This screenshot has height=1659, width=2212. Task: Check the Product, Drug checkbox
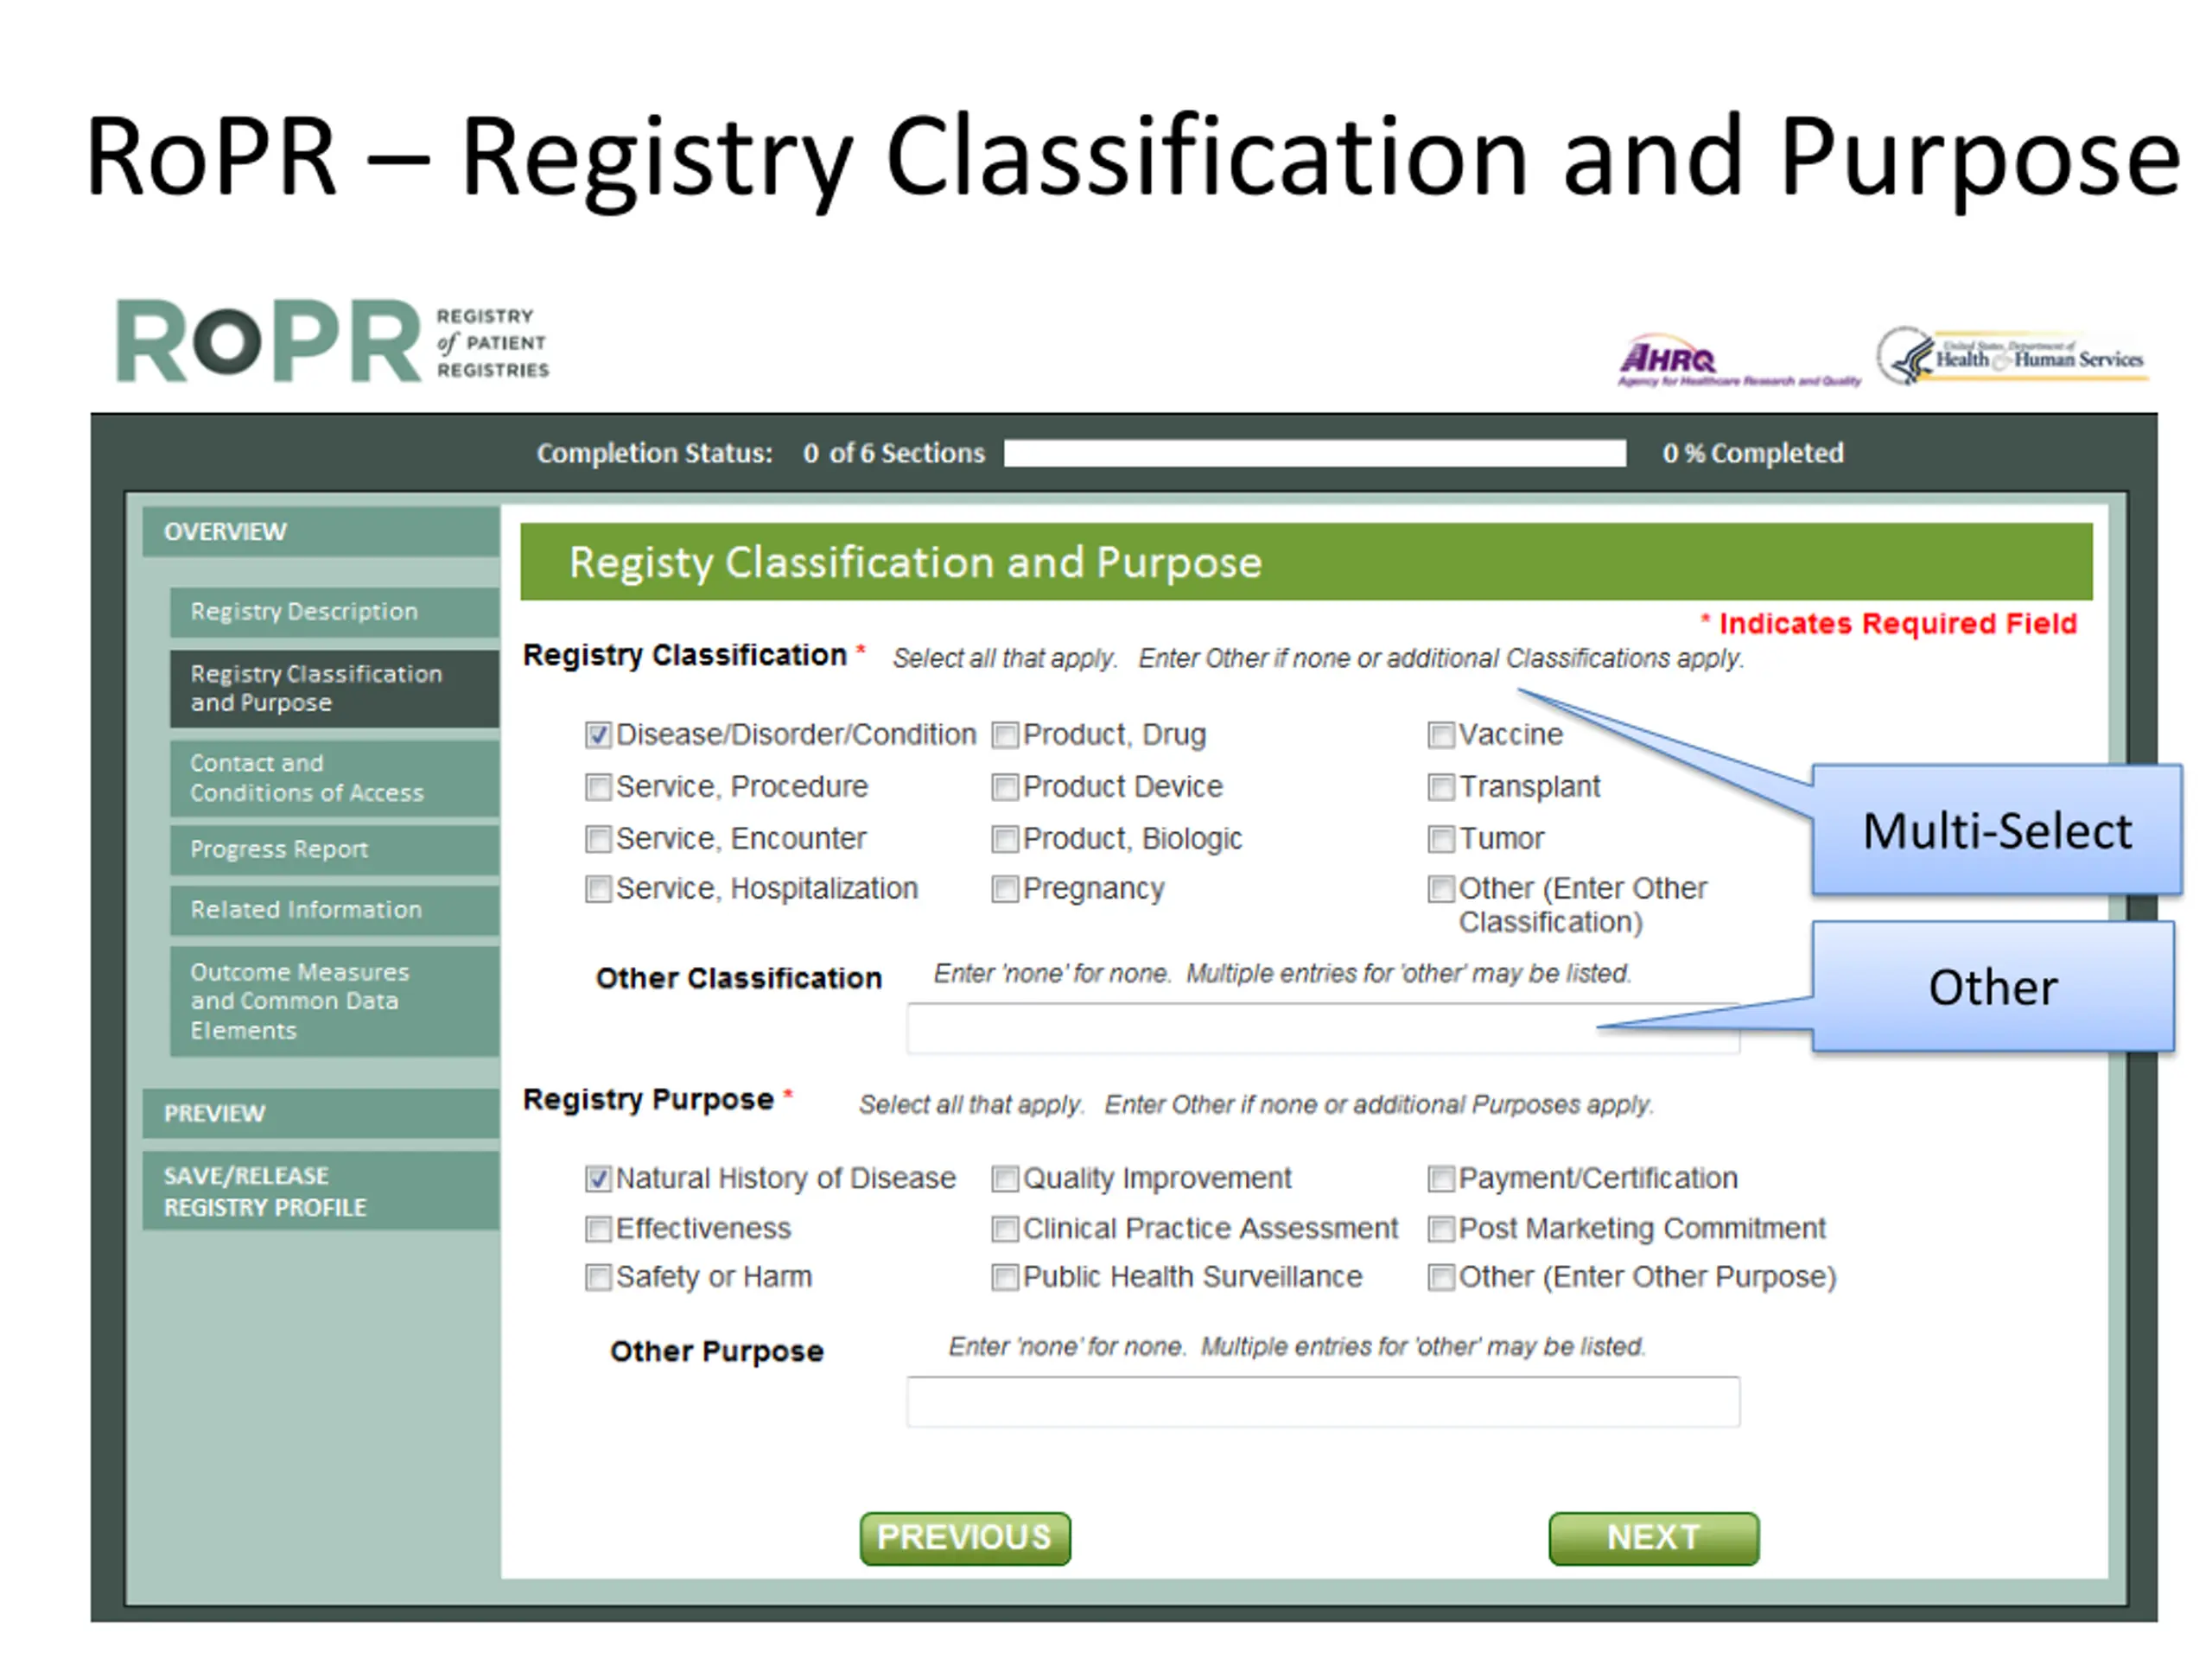coord(1005,736)
